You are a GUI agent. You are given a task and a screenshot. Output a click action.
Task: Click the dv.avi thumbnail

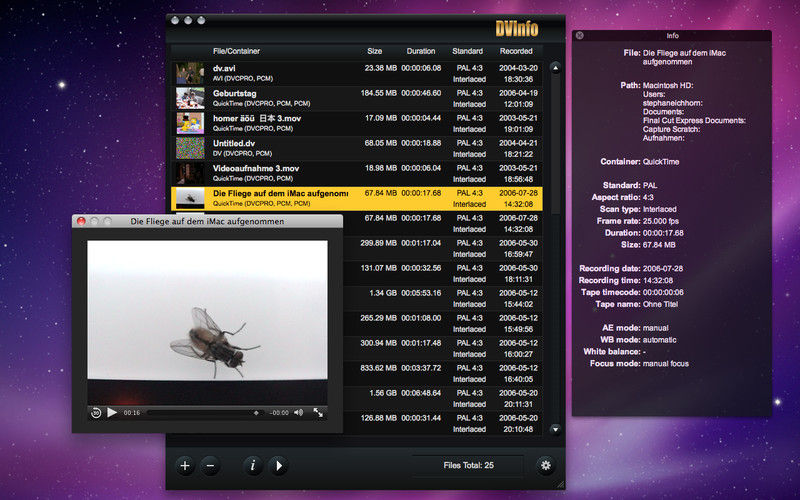tap(190, 73)
